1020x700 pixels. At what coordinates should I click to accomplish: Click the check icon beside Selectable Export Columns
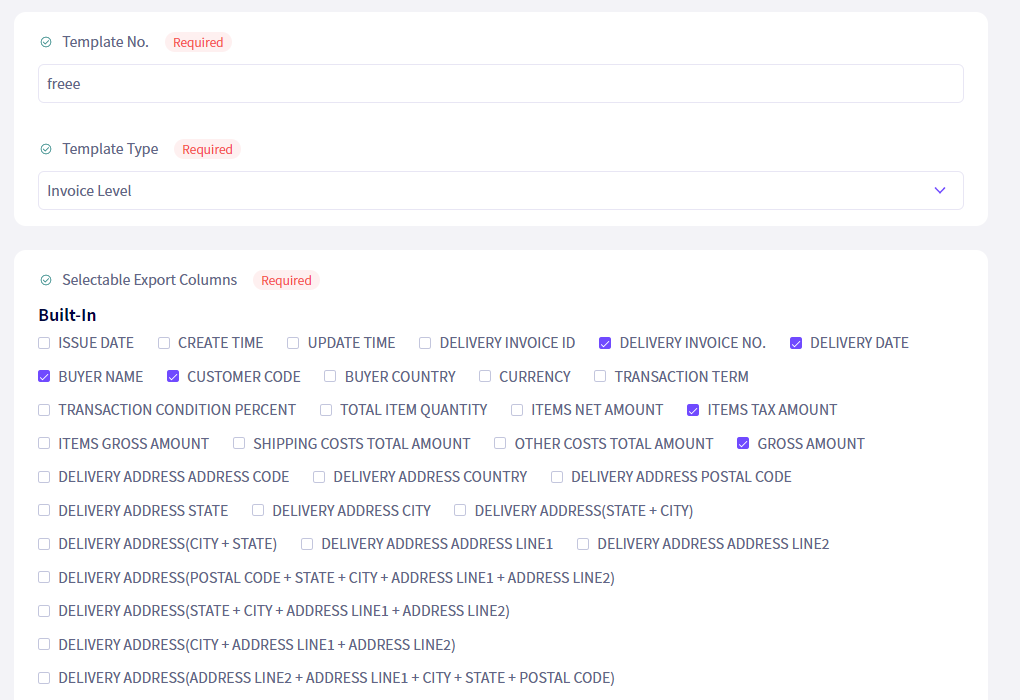tap(46, 280)
